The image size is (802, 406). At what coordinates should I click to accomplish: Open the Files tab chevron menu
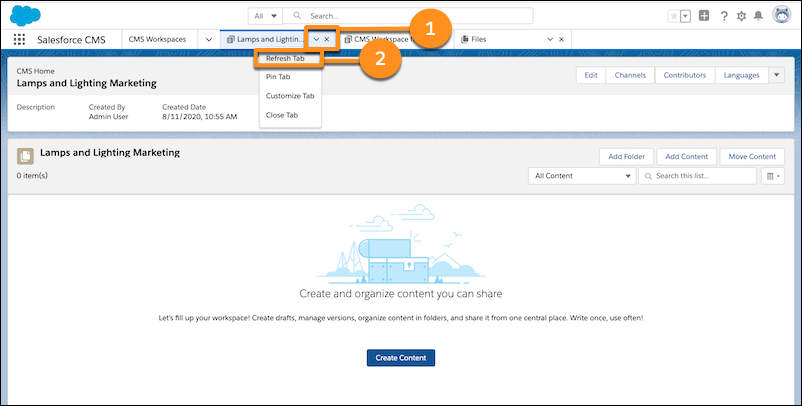pyautogui.click(x=550, y=39)
